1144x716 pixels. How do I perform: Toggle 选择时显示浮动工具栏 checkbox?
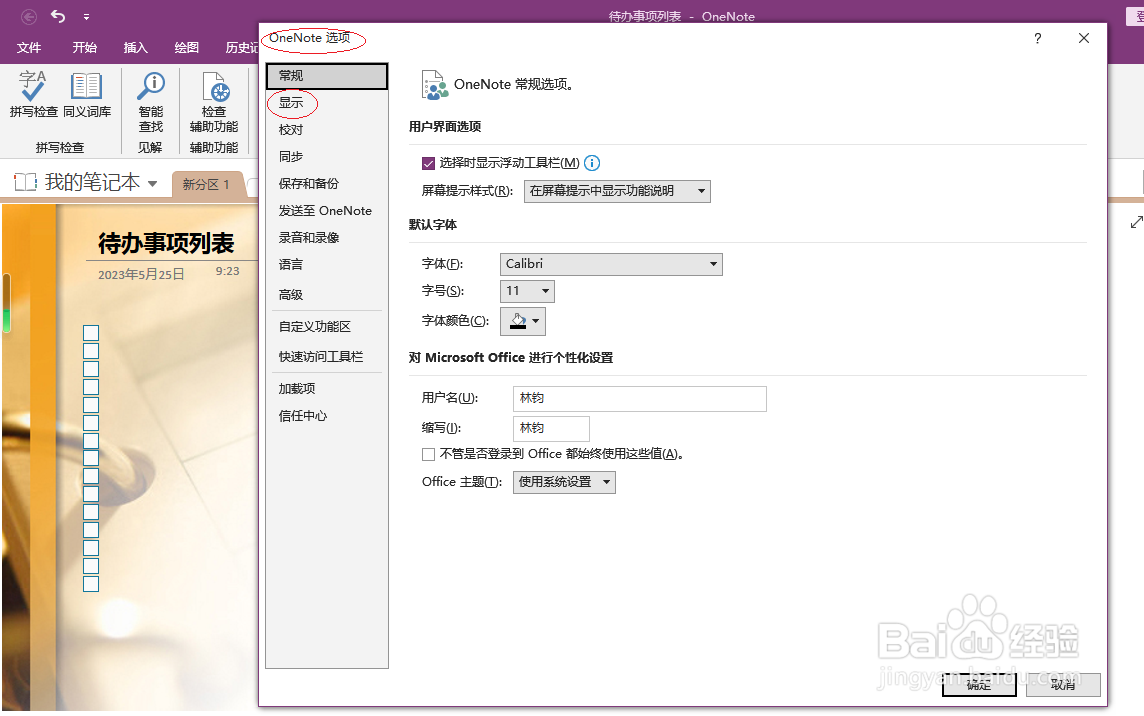click(x=429, y=163)
